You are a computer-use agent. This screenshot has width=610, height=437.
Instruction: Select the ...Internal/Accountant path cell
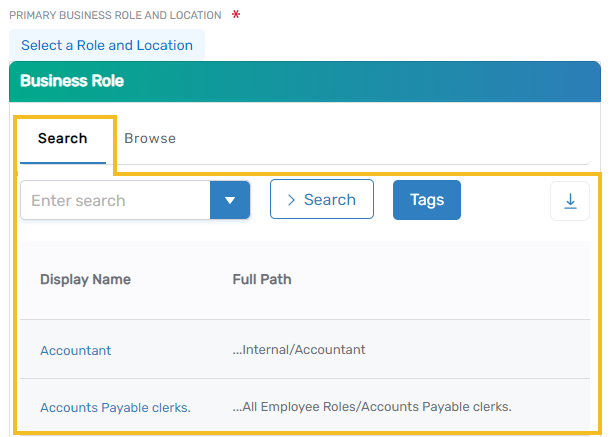[299, 349]
